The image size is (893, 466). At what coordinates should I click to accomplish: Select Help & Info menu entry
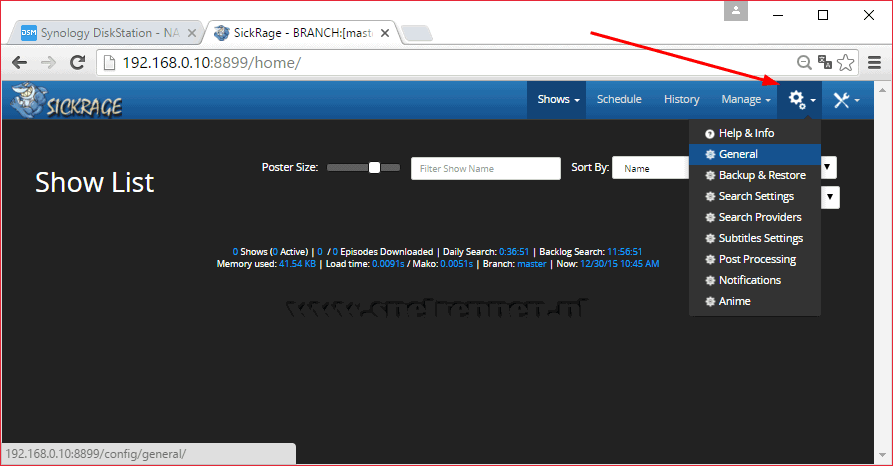(755, 133)
